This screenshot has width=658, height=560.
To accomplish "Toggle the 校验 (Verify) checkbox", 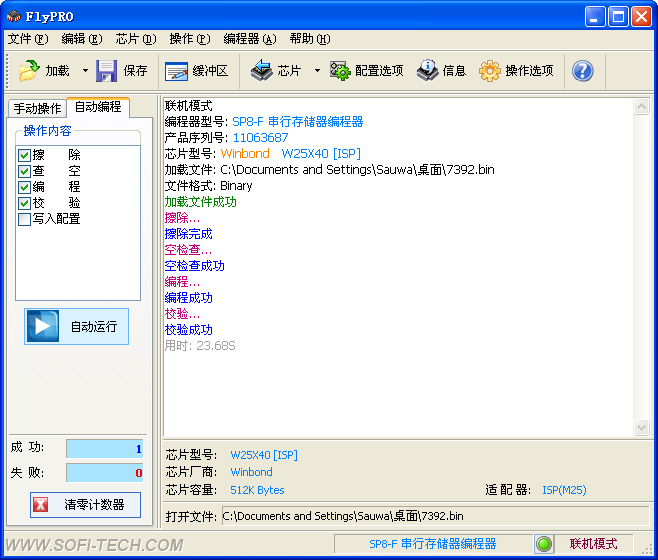I will (25, 203).
